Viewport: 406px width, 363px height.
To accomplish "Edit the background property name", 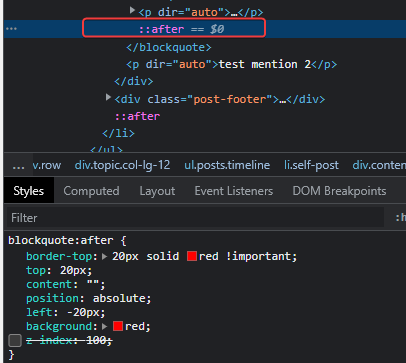I will tap(59, 326).
